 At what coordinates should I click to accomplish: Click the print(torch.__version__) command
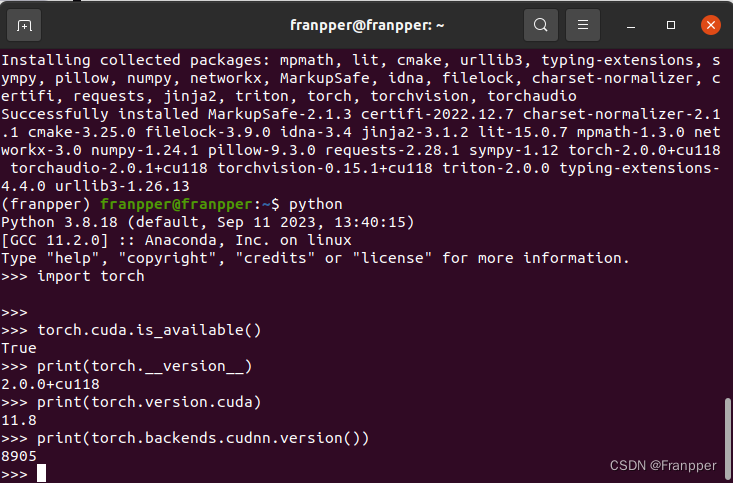[144, 366]
